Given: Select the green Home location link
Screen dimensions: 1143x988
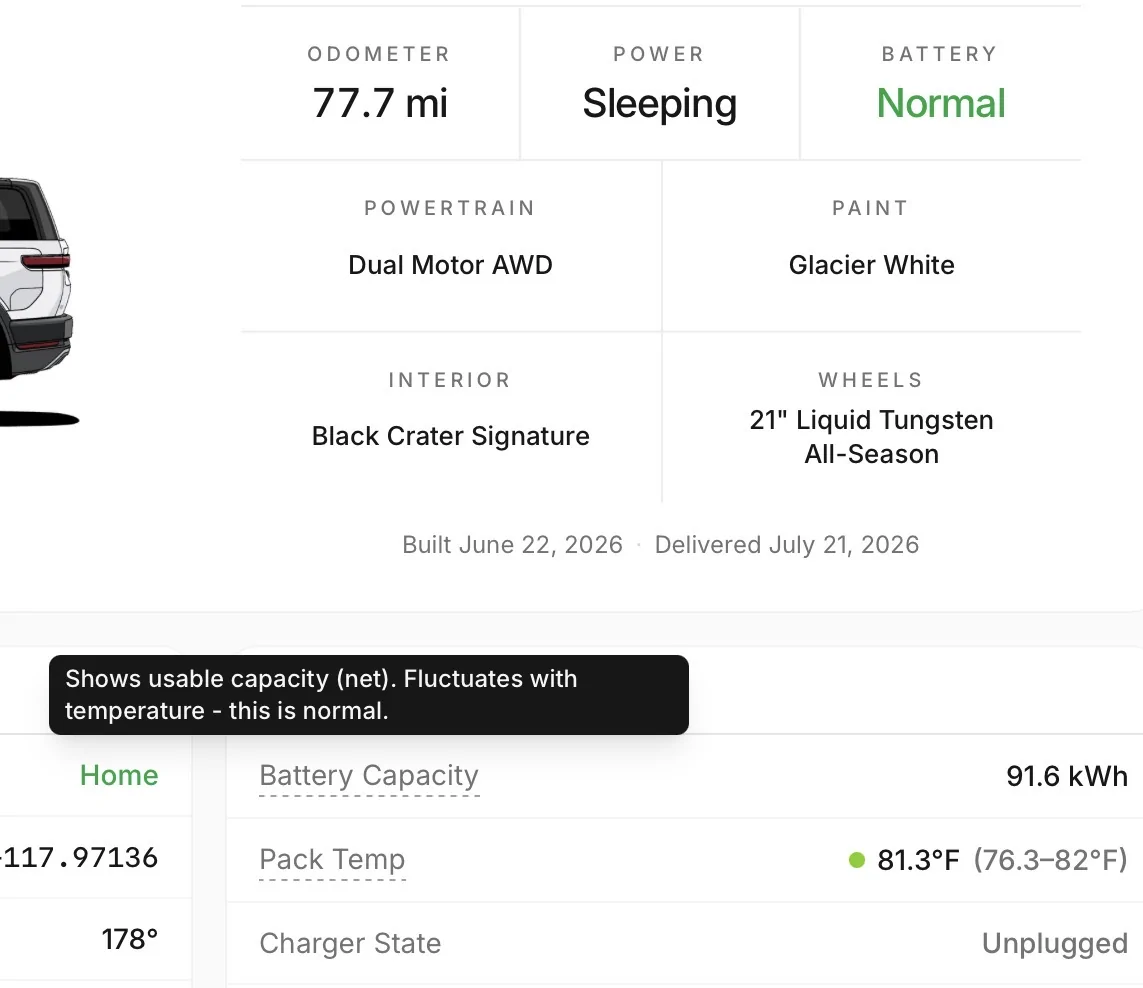Looking at the screenshot, I should (119, 775).
